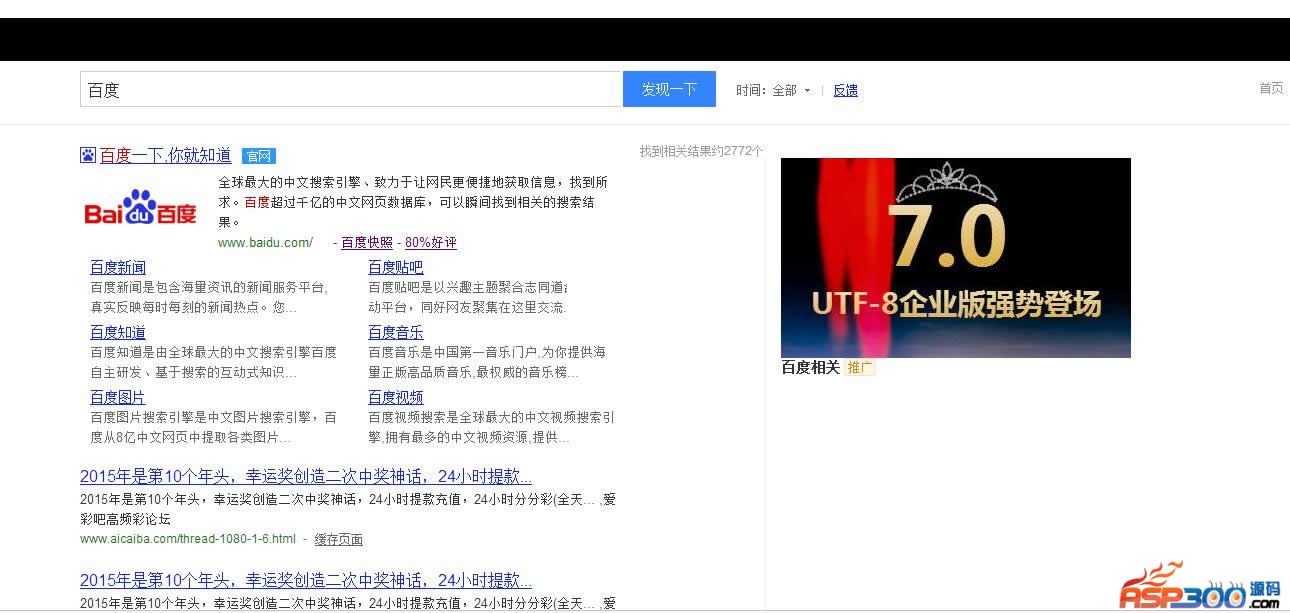Open second 2015年是第10个年头 result title
Screen dimensions: 1290x613
click(x=306, y=580)
